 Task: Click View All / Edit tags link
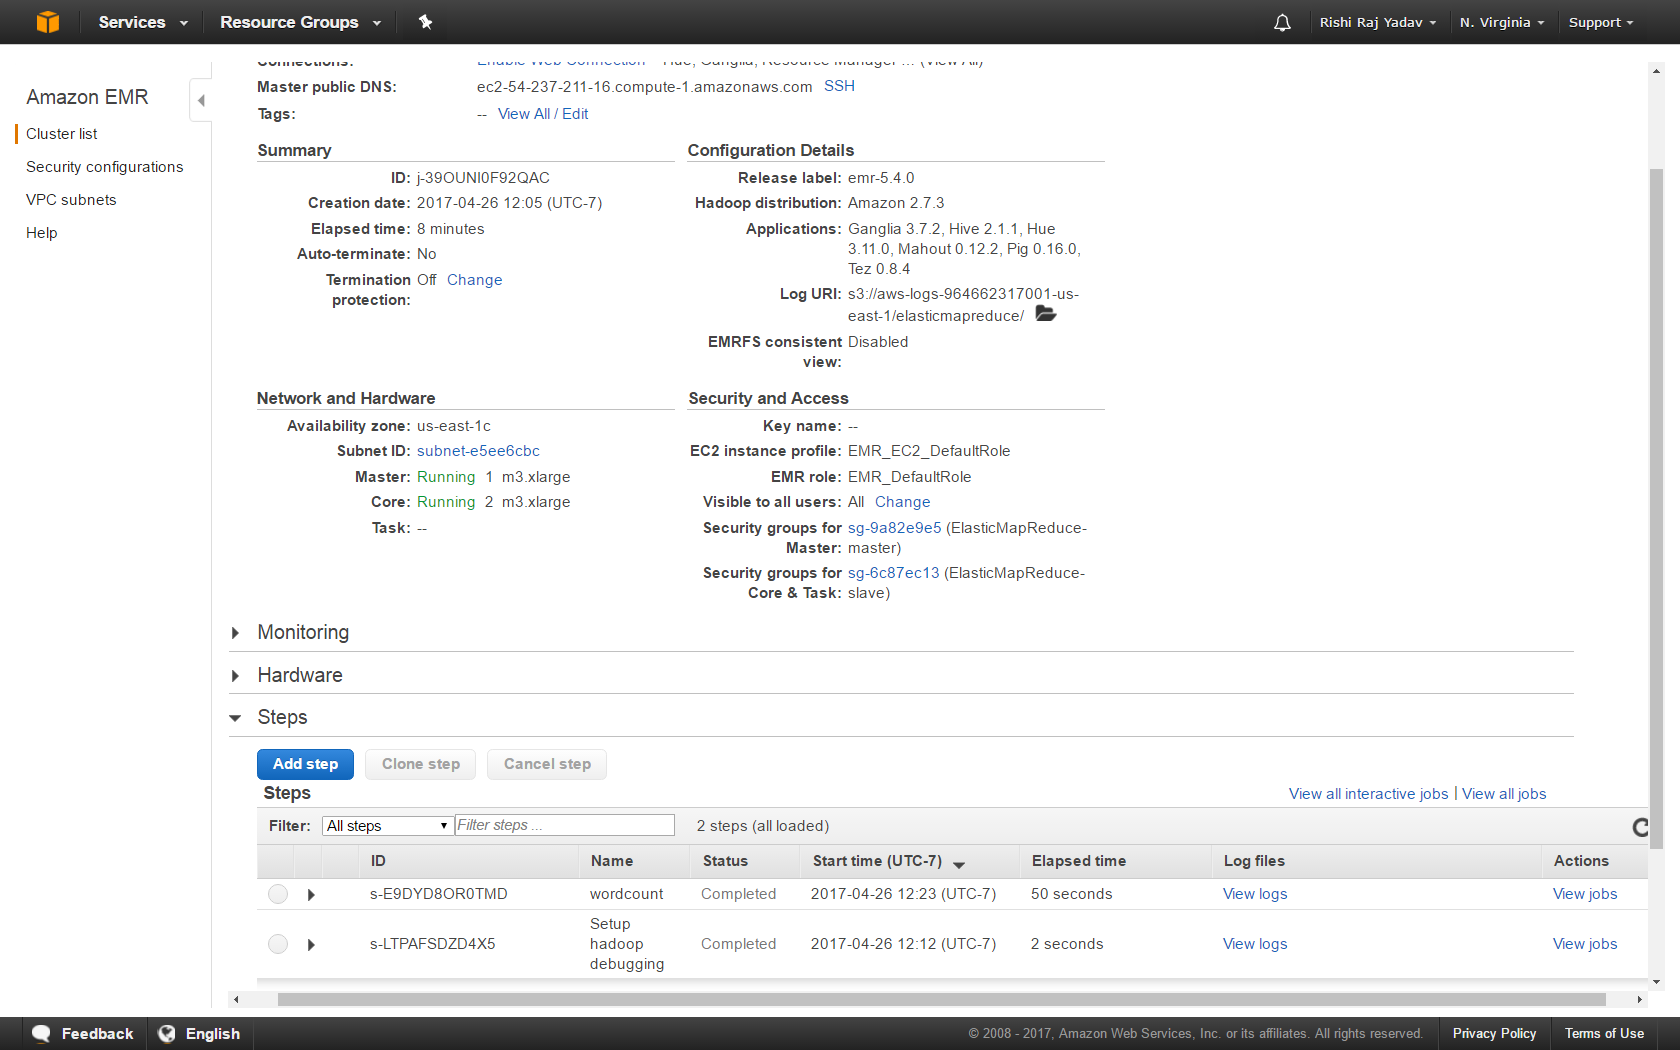click(543, 114)
